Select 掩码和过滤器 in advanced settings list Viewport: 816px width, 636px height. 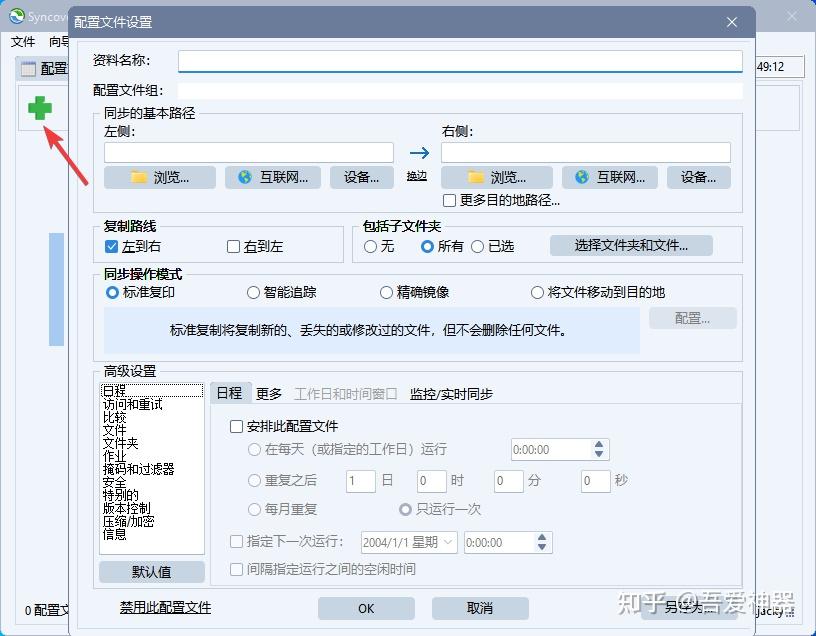pos(138,469)
